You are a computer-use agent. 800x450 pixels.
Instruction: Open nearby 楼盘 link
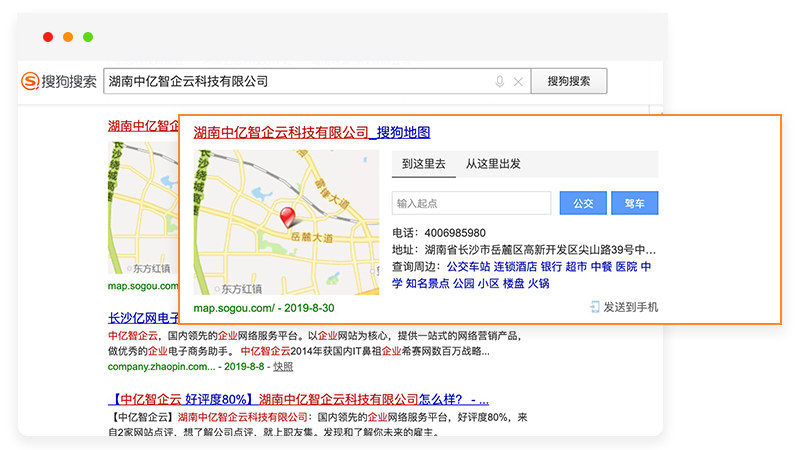click(513, 284)
